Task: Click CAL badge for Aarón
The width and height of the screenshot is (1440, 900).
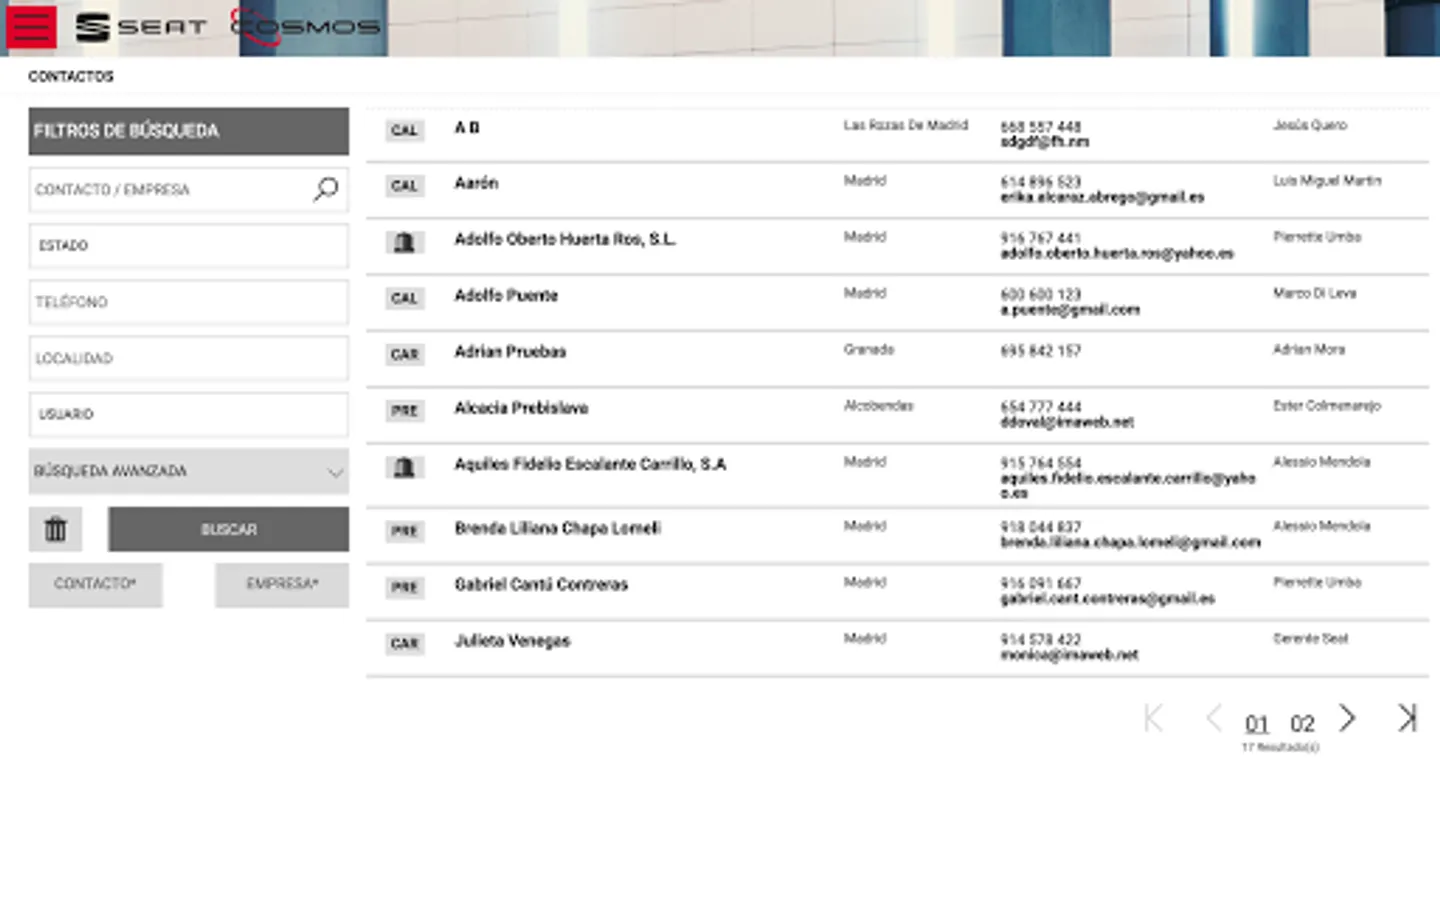Action: (404, 186)
